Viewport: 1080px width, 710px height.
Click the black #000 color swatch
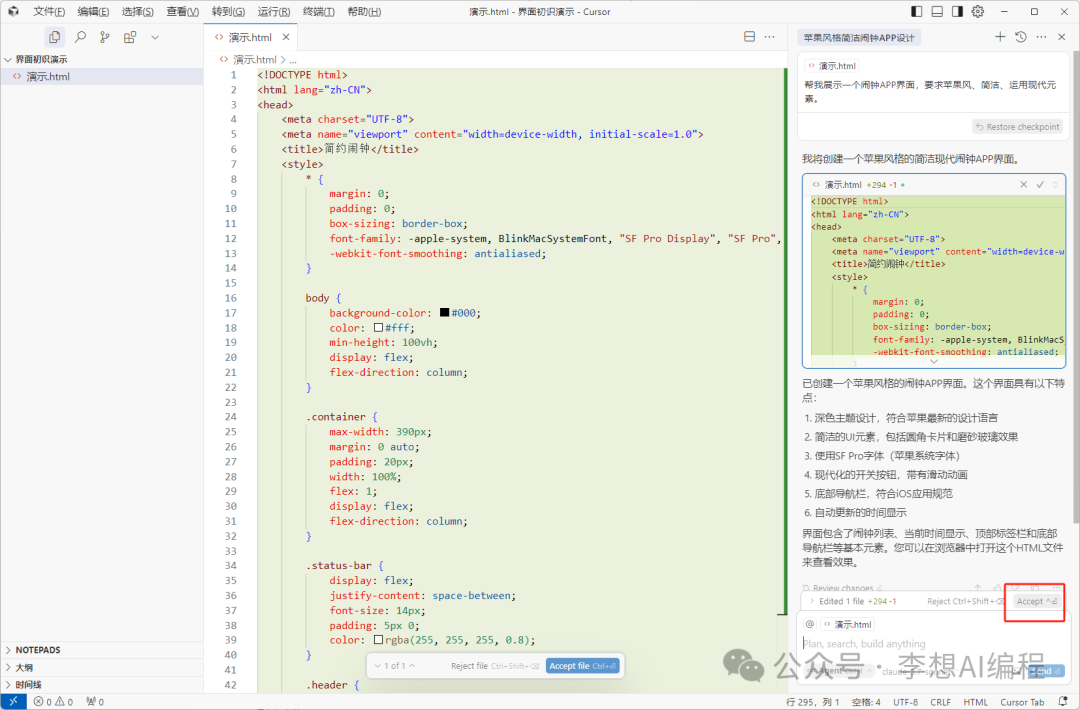tap(444, 313)
